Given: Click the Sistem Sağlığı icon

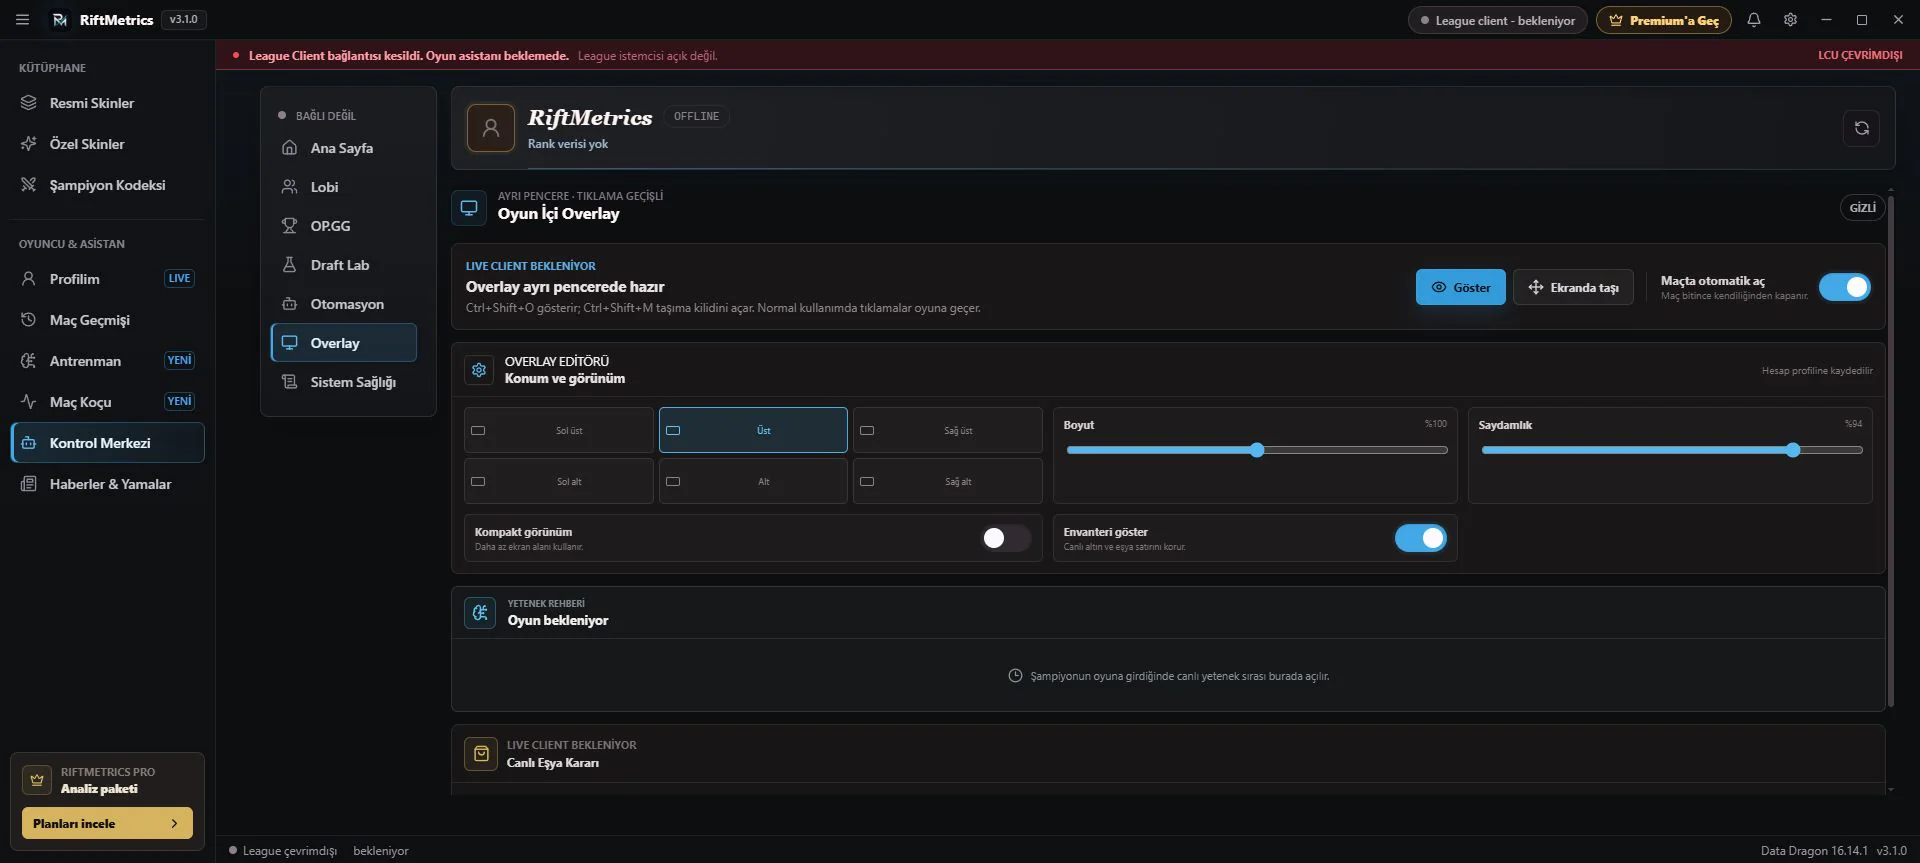Looking at the screenshot, I should [x=289, y=382].
